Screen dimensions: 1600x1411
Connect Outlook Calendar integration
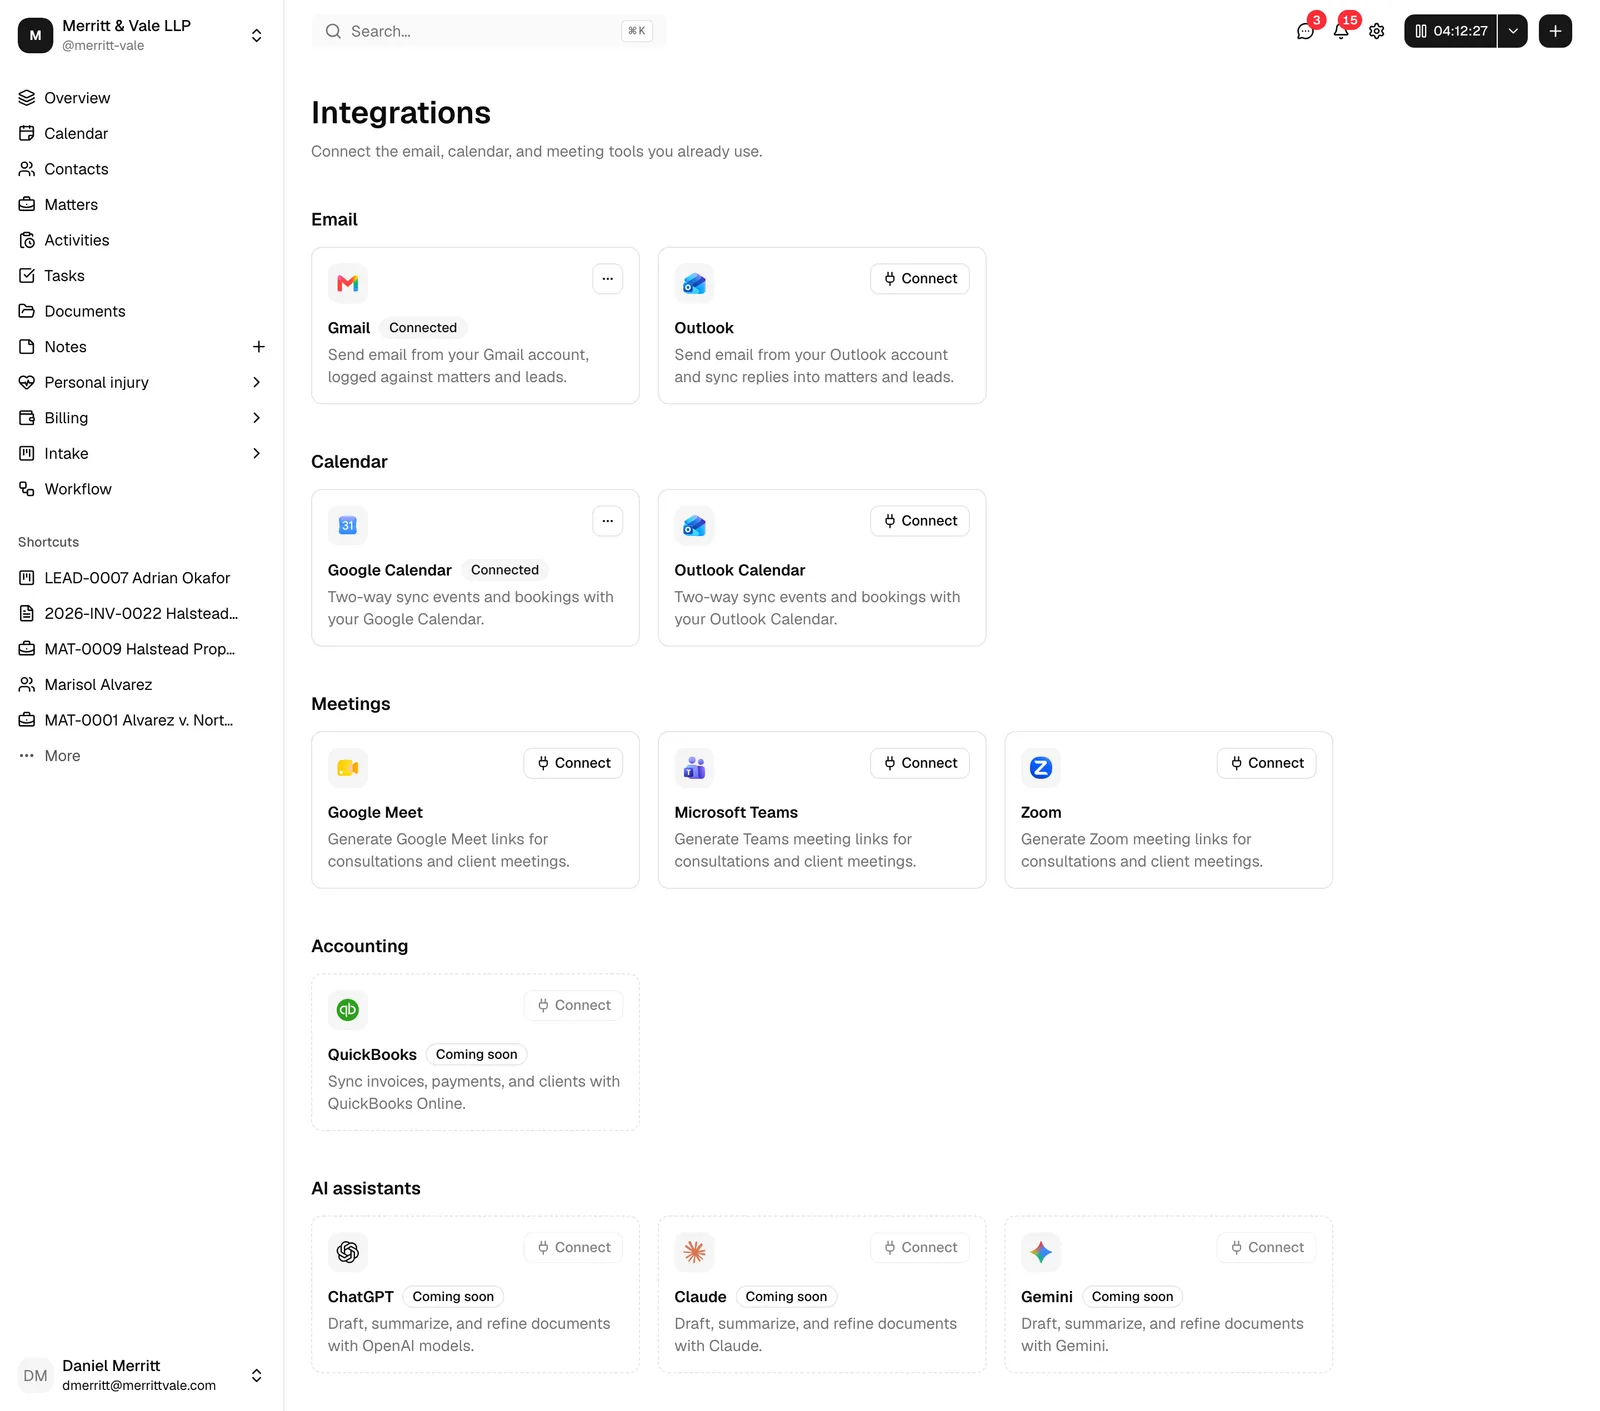pyautogui.click(x=920, y=521)
